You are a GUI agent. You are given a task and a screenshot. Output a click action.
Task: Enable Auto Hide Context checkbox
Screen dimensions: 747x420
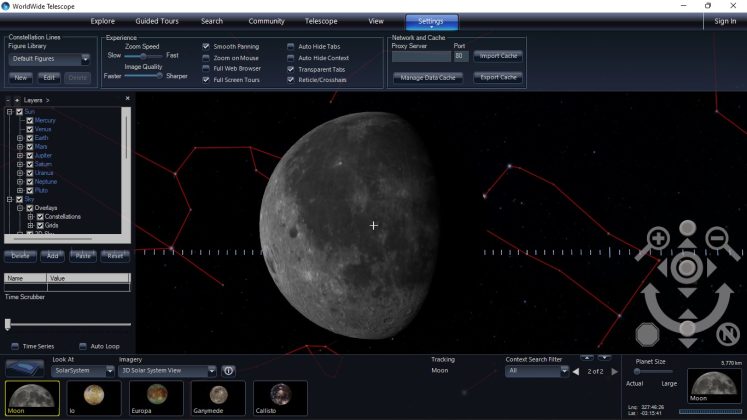[291, 58]
